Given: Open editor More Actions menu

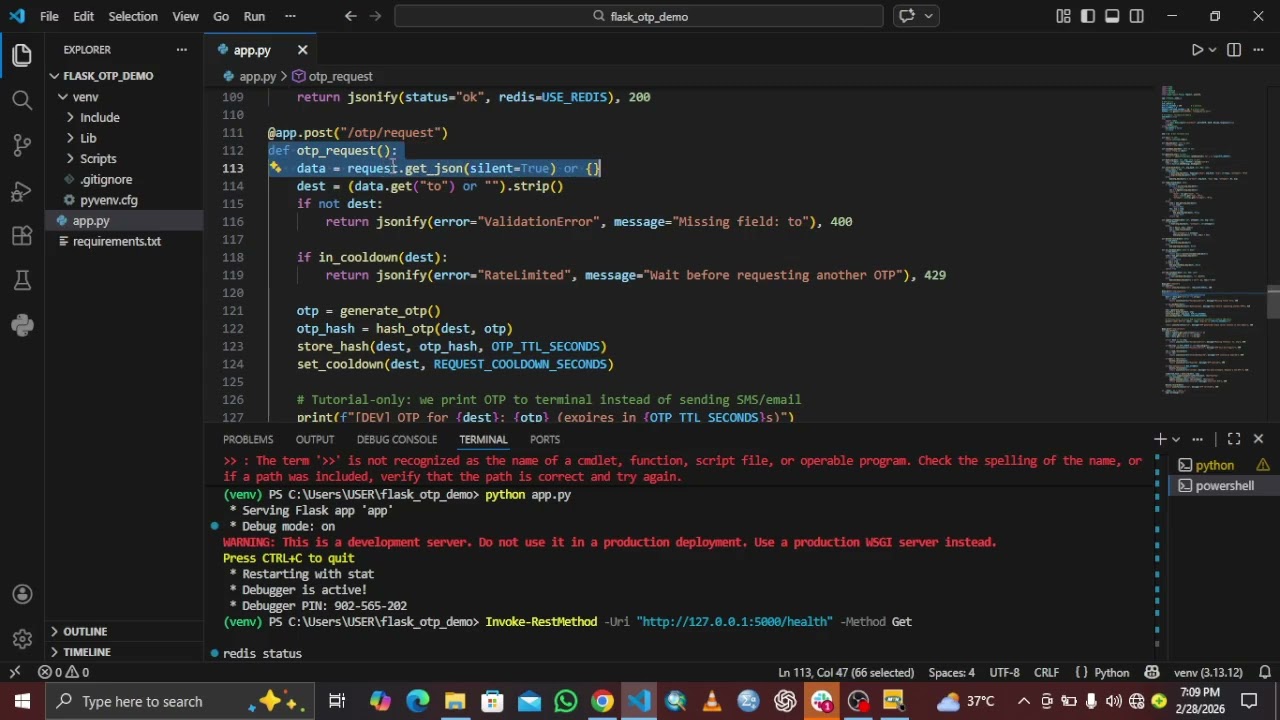Looking at the screenshot, I should [1259, 50].
